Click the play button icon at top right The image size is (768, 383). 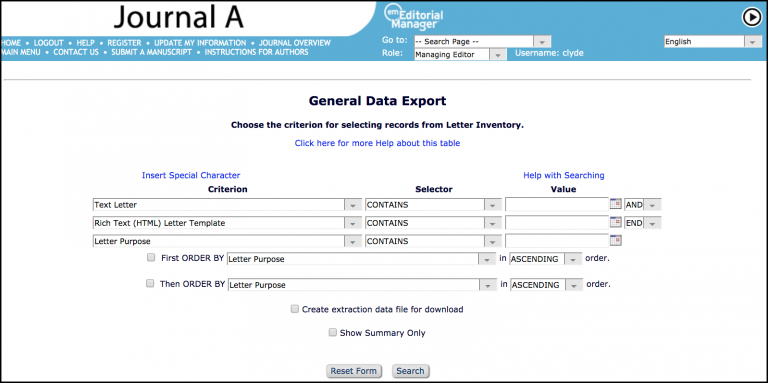point(751,18)
